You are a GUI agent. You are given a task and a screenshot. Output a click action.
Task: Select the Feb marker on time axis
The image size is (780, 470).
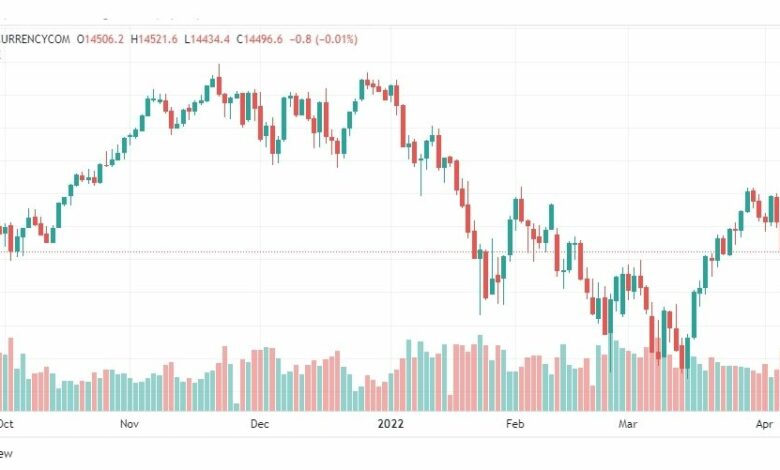(515, 424)
